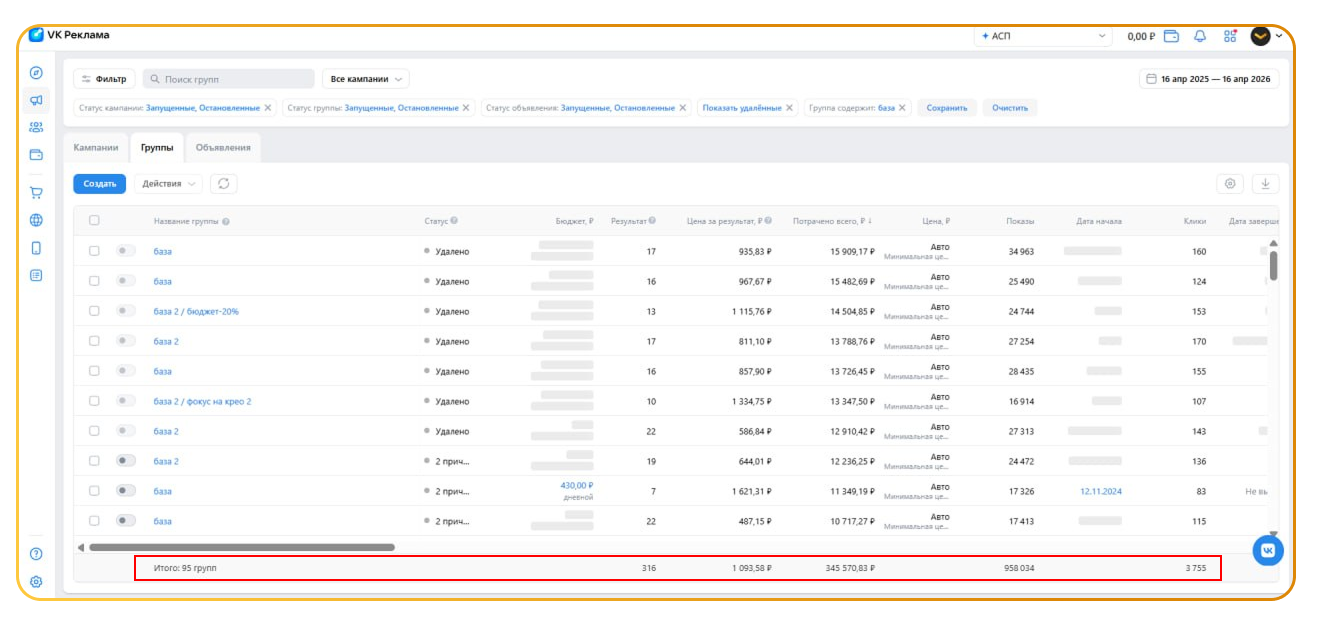The image size is (1323, 625).
Task: Switch to the Объявления tab
Action: pyautogui.click(x=223, y=147)
